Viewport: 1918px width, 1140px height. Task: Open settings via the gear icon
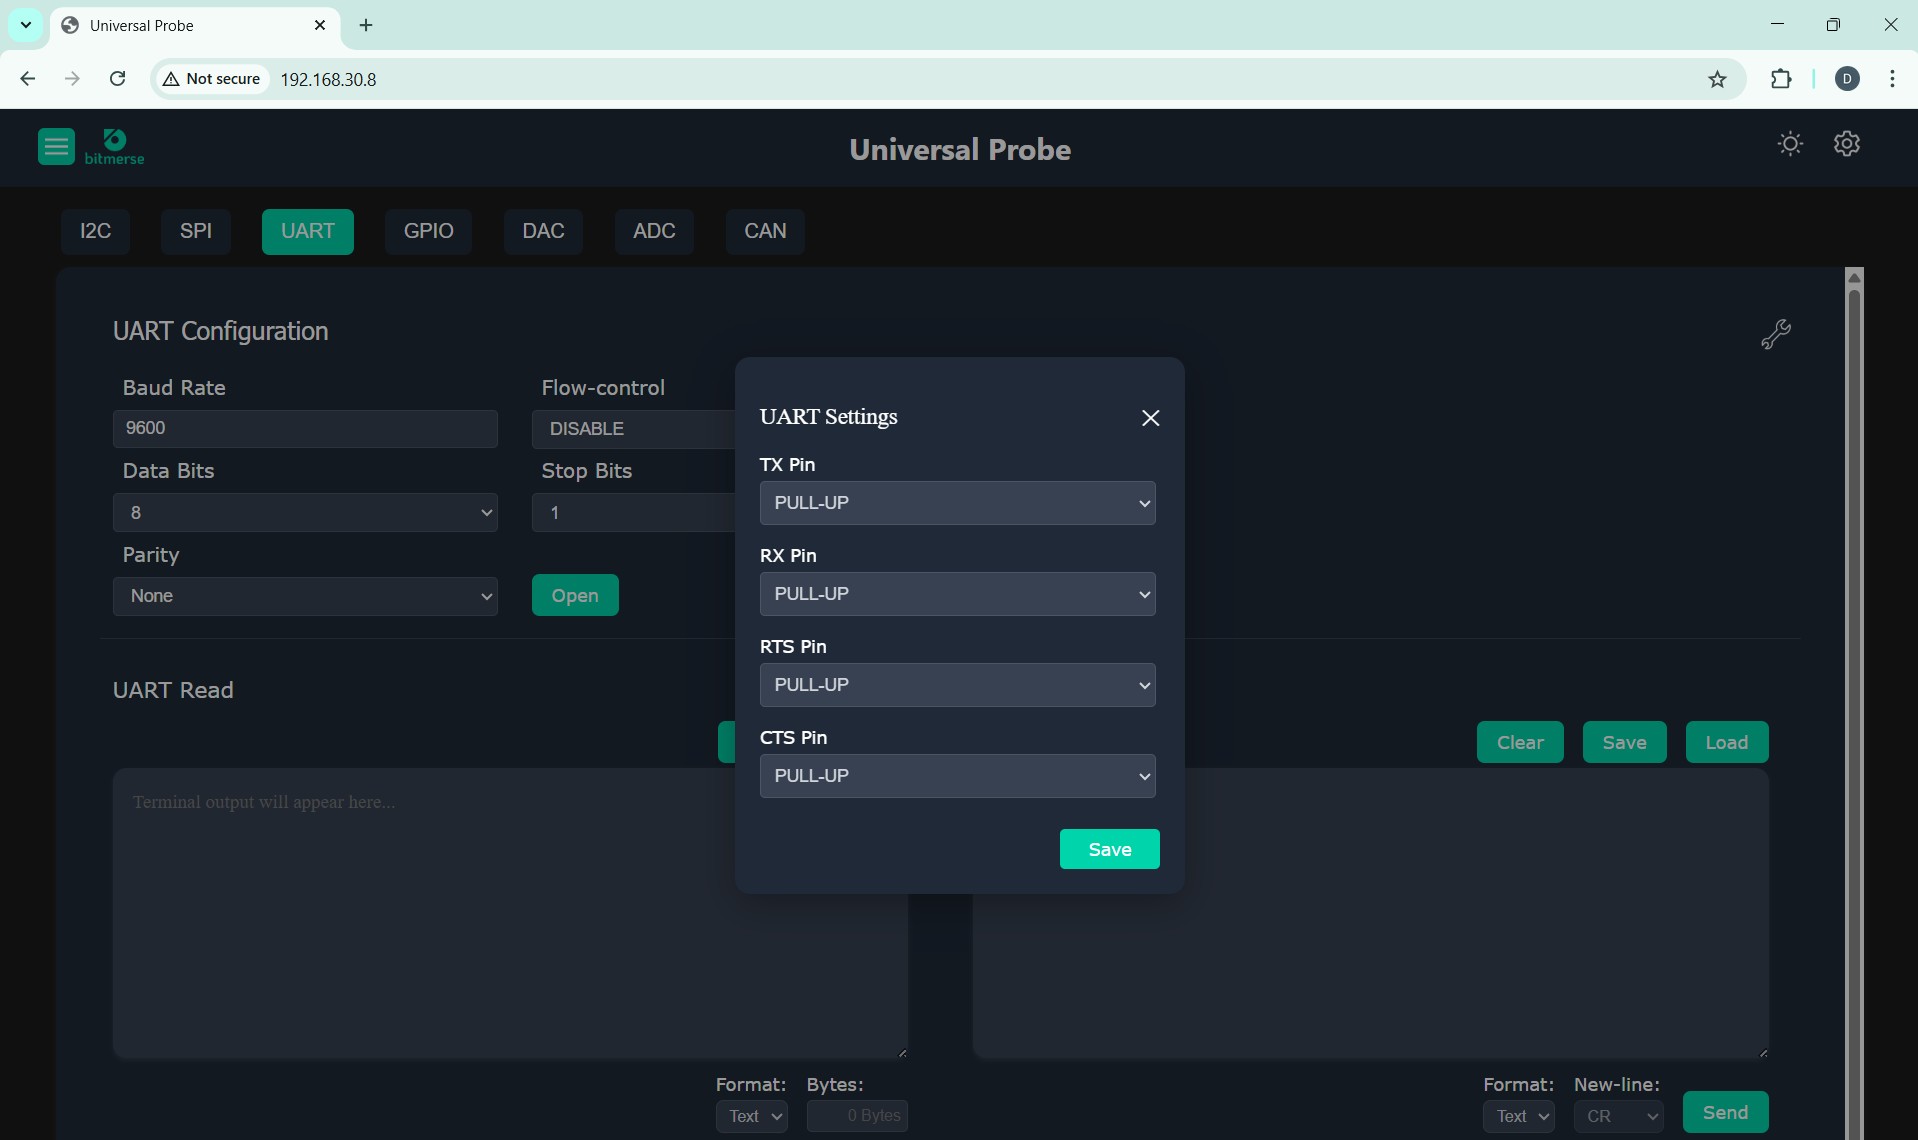pos(1846,144)
